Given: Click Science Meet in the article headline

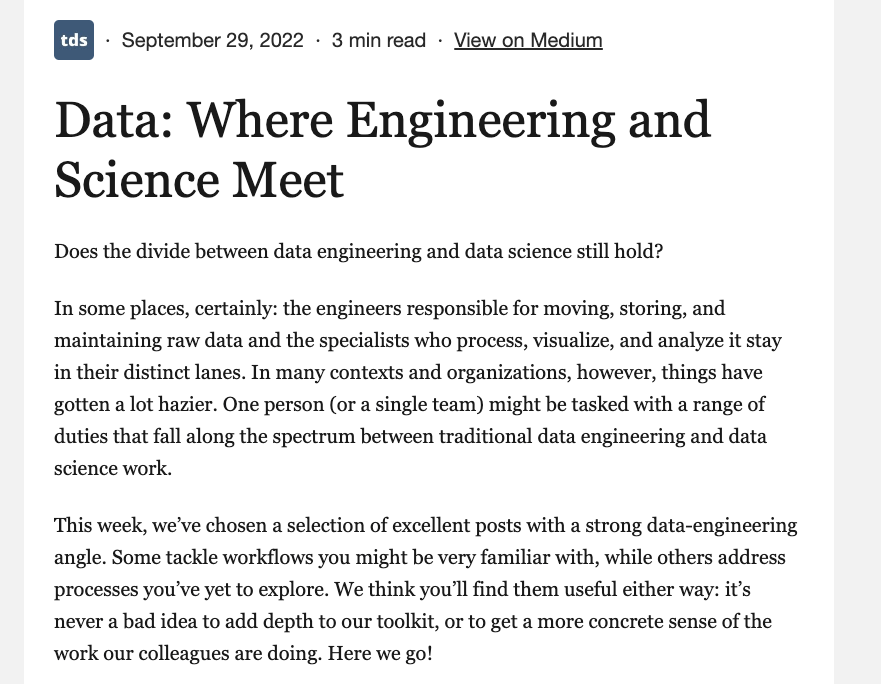Looking at the screenshot, I should pyautogui.click(x=199, y=180).
